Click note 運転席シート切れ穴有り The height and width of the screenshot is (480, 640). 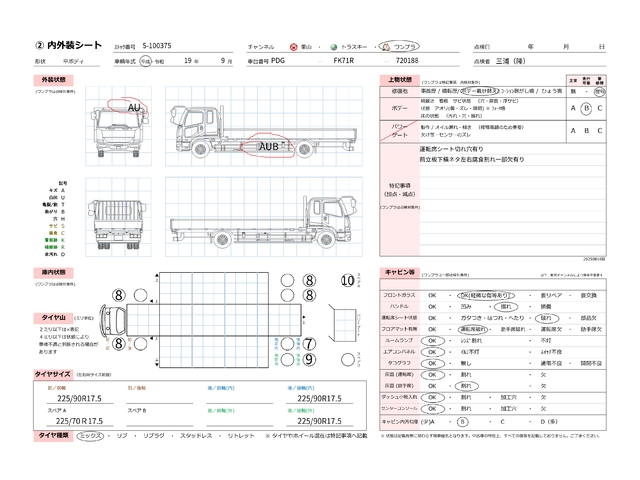(x=451, y=149)
